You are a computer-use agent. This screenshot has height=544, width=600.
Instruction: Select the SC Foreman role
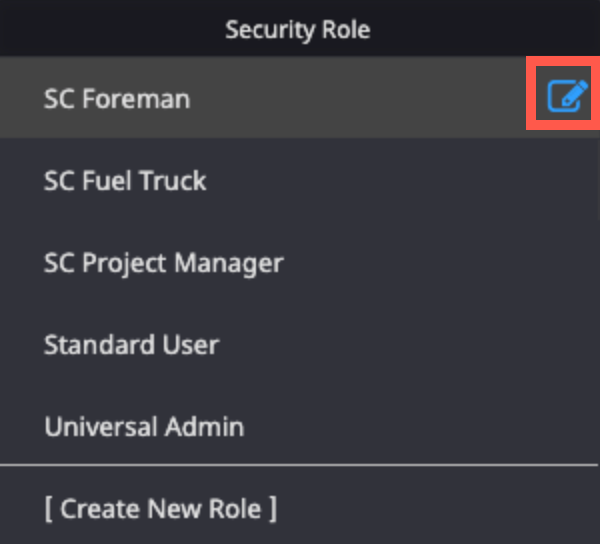pyautogui.click(x=298, y=98)
